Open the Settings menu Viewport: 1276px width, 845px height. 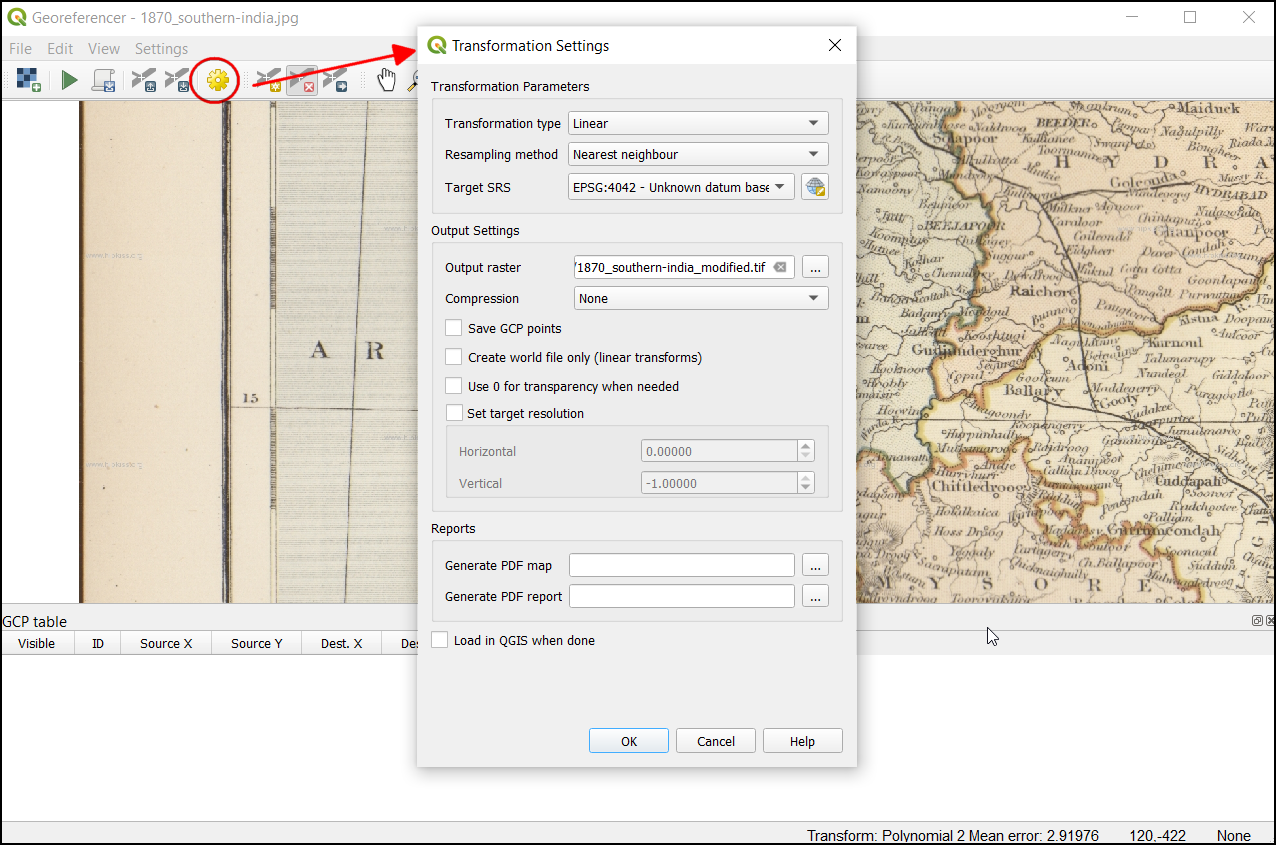point(161,48)
